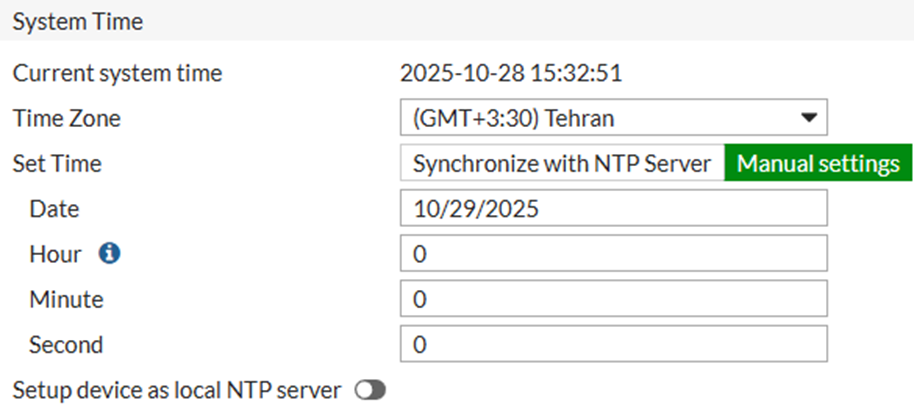This screenshot has width=914, height=417.
Task: Focus the Minute input field
Action: 614,299
